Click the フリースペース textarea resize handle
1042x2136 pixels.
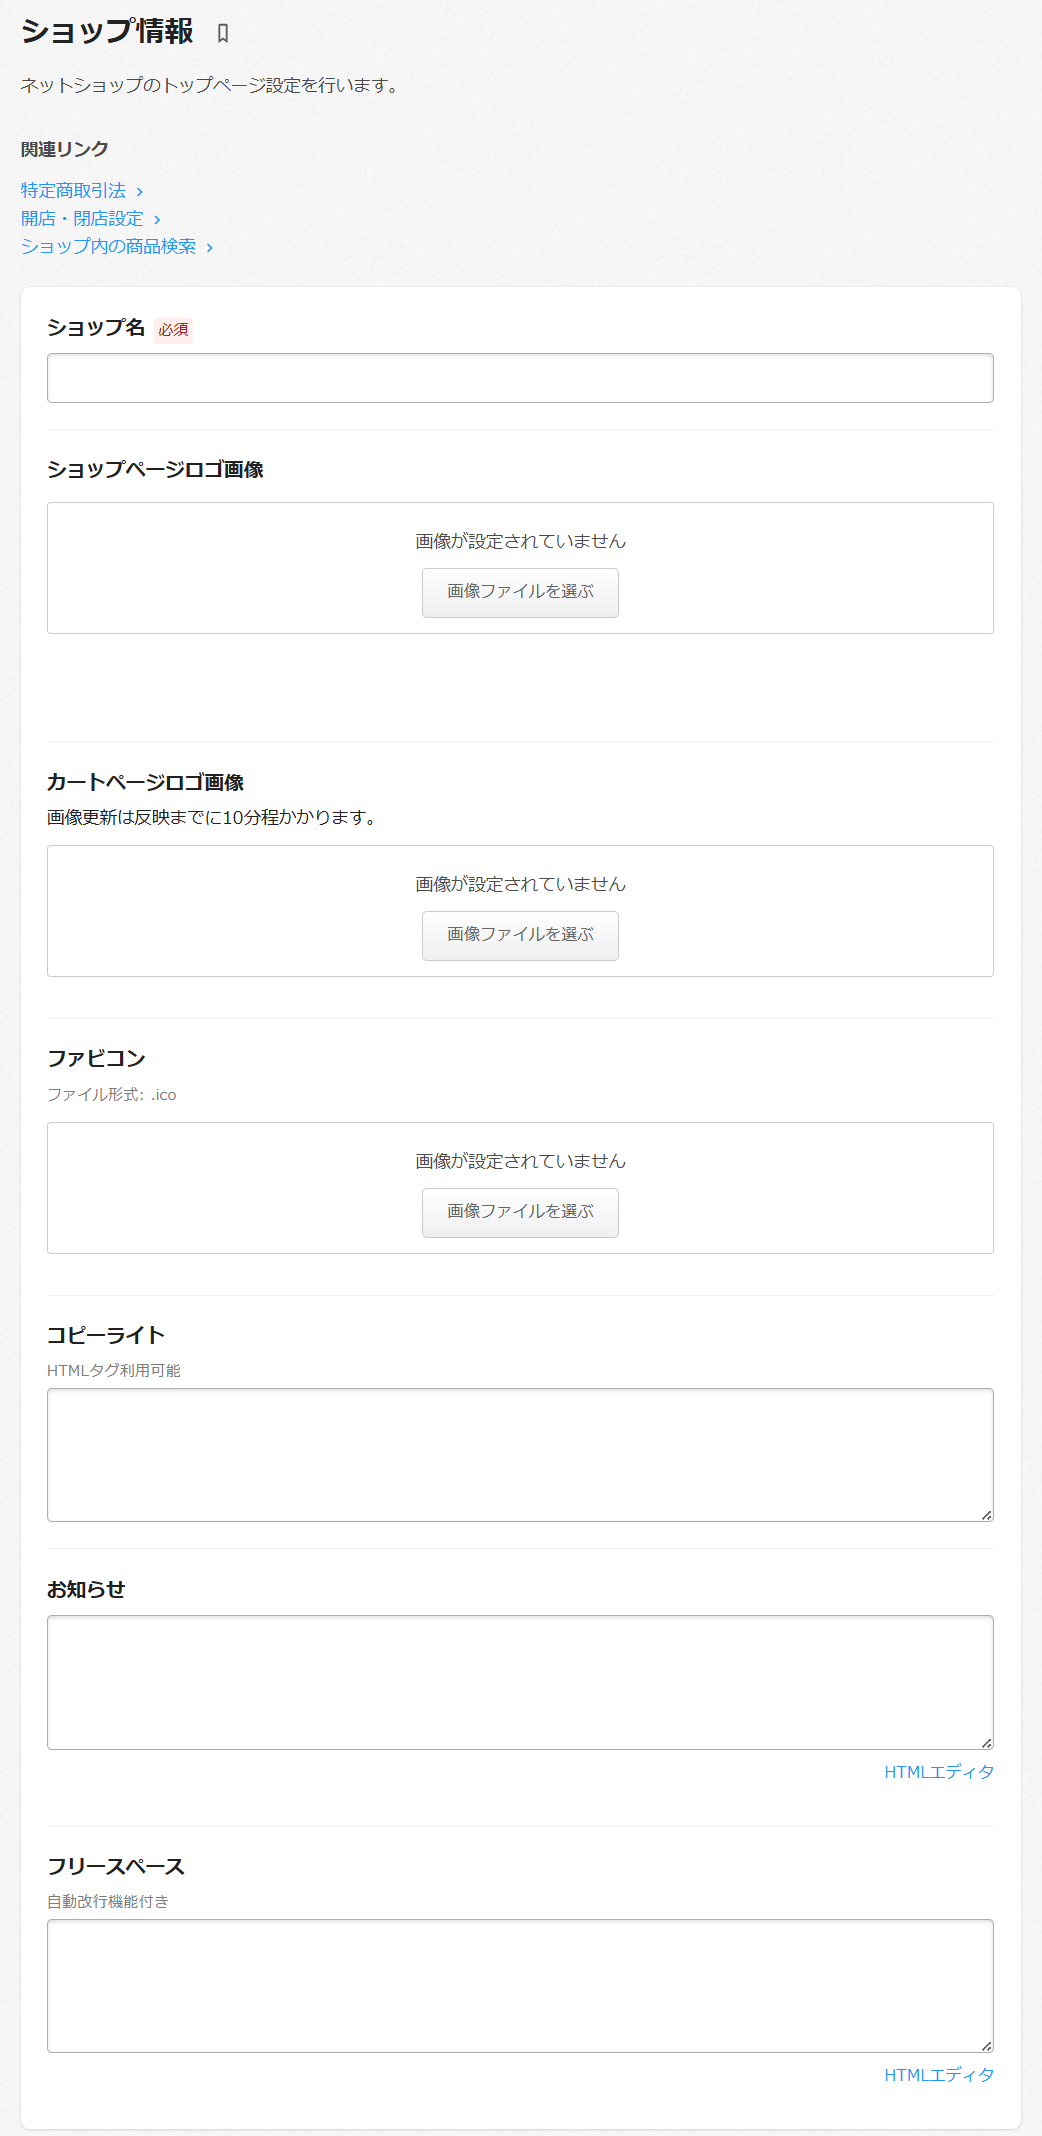pyautogui.click(x=986, y=2046)
